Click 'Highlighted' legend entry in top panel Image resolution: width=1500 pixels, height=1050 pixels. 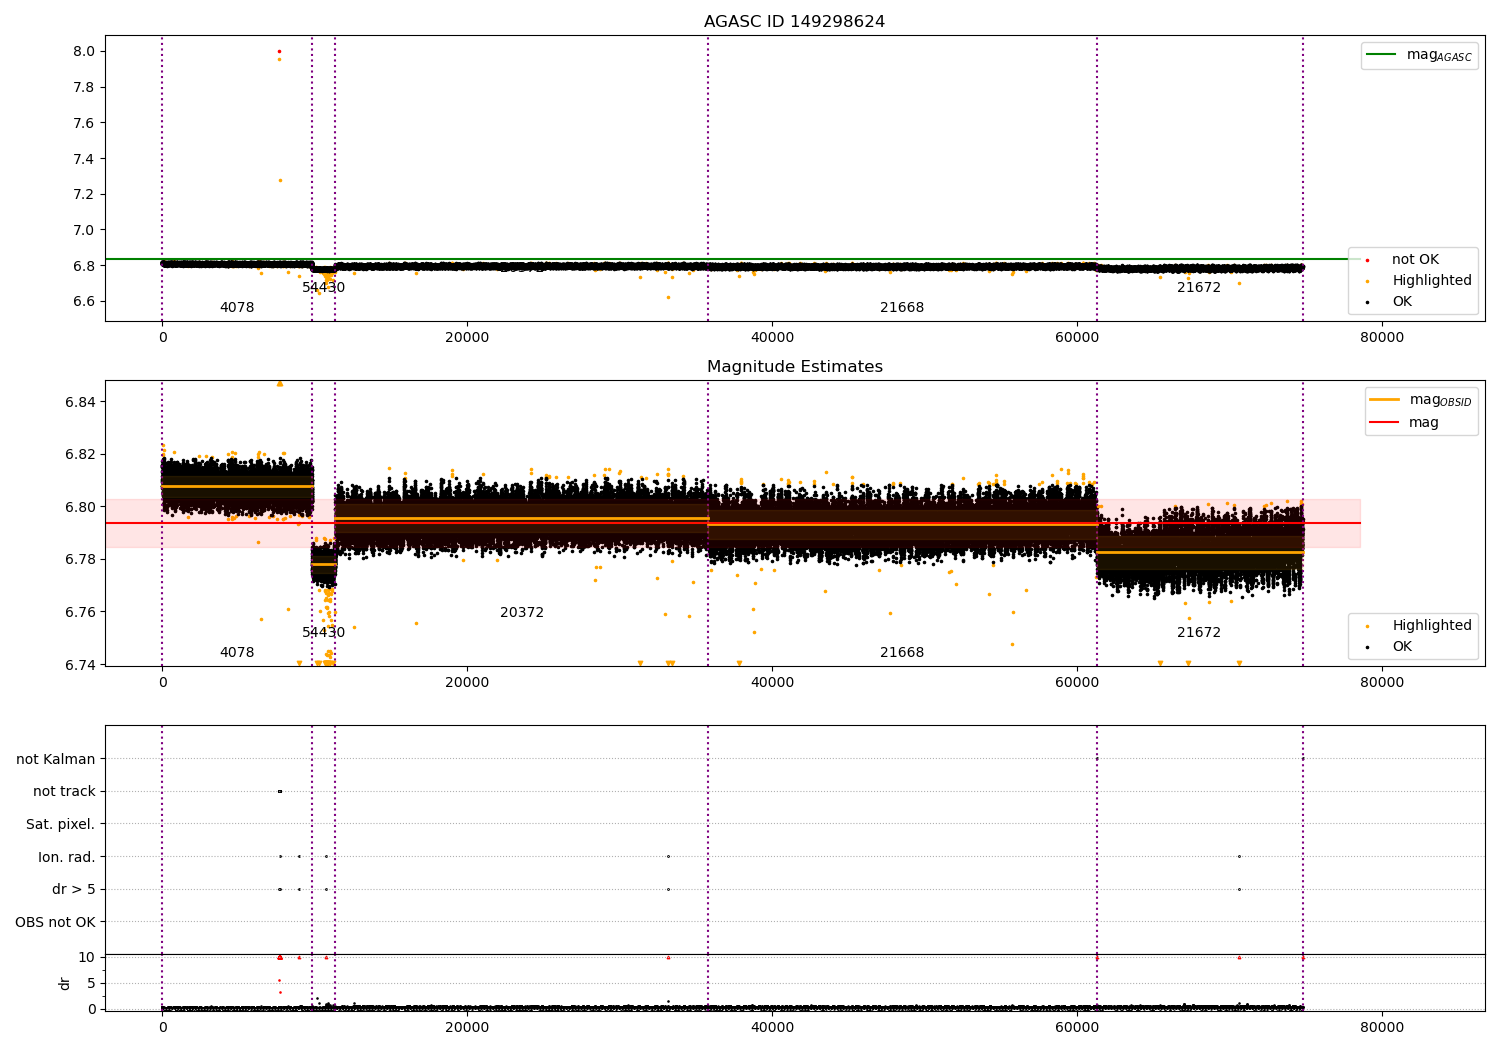click(1418, 280)
